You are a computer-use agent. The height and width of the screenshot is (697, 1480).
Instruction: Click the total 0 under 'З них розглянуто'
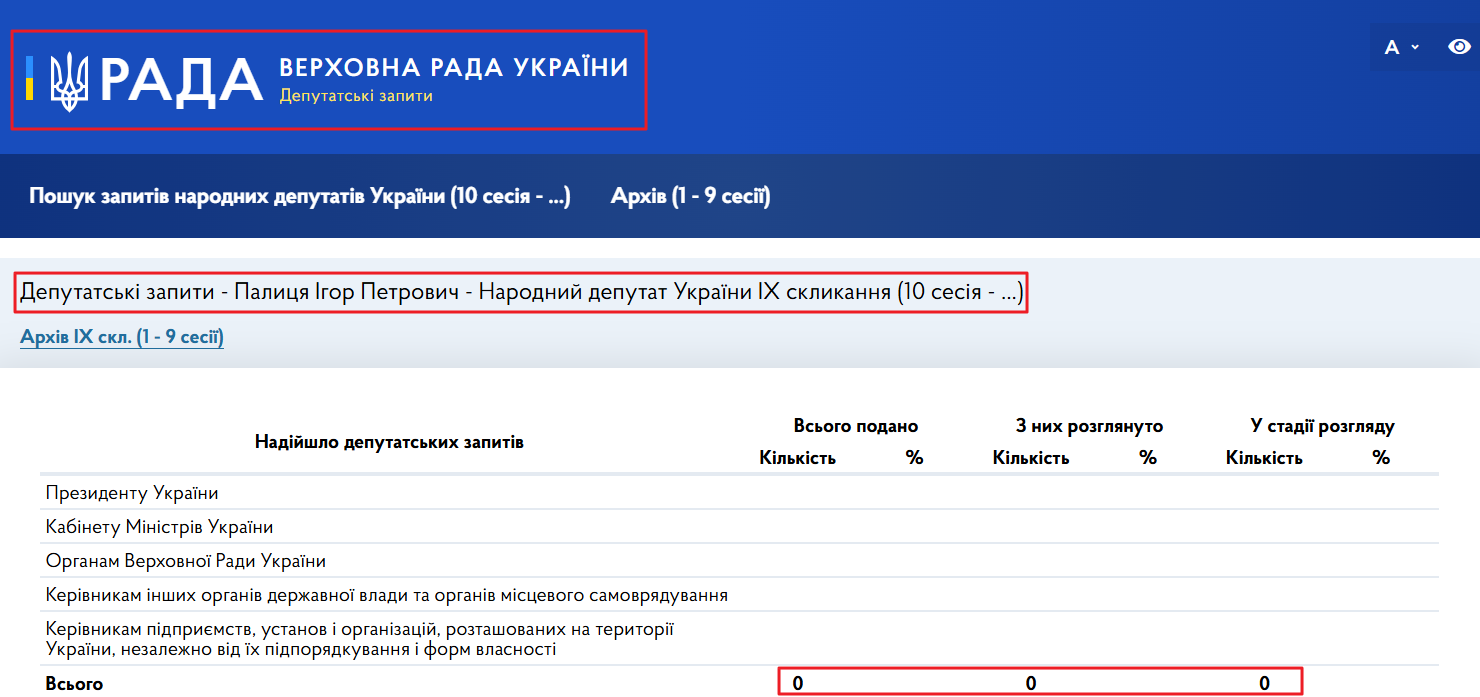[x=1031, y=684]
